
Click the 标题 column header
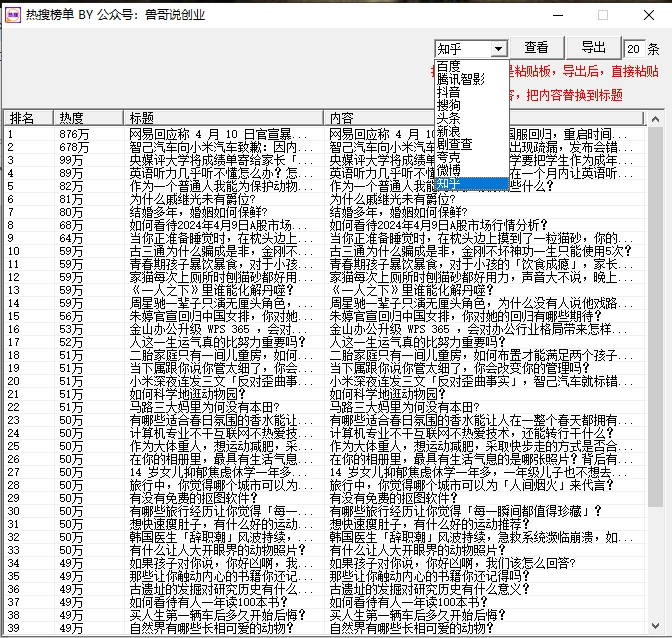pyautogui.click(x=223, y=117)
